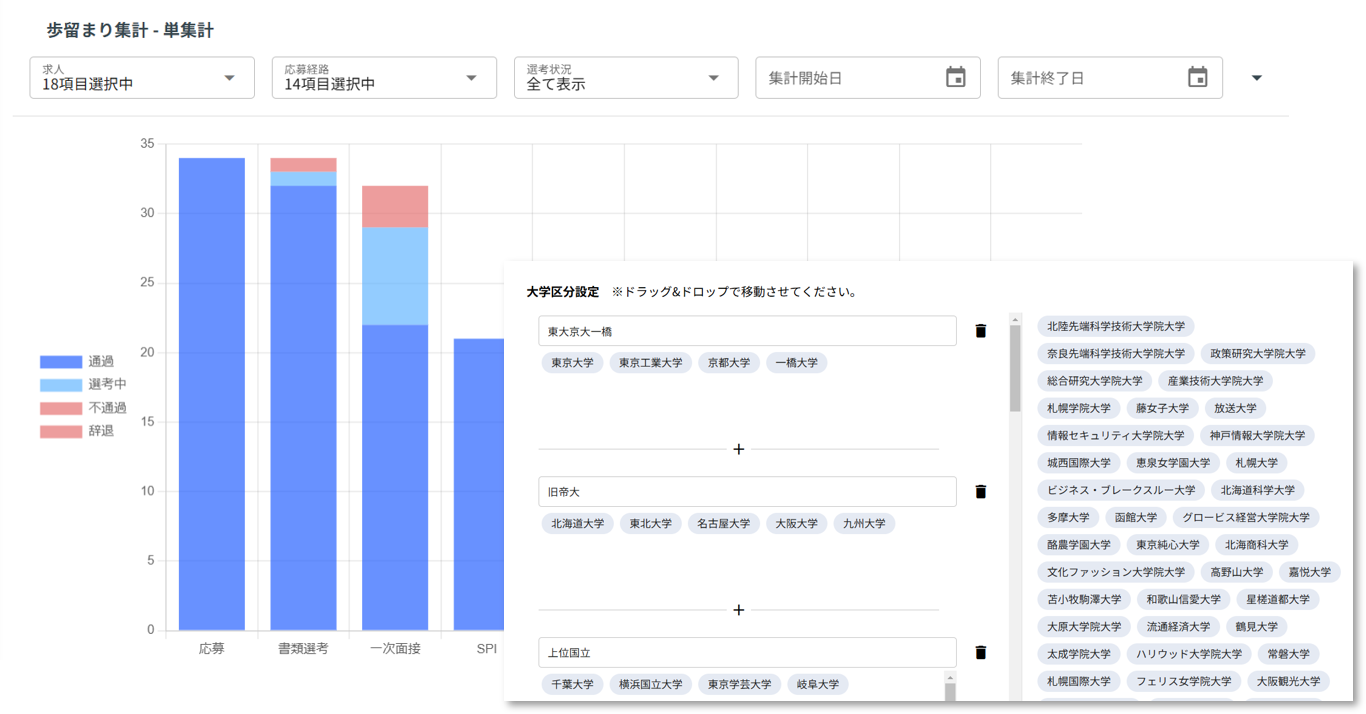Select the 北陸先端科学技術大学院大学 chip

pos(1116,326)
